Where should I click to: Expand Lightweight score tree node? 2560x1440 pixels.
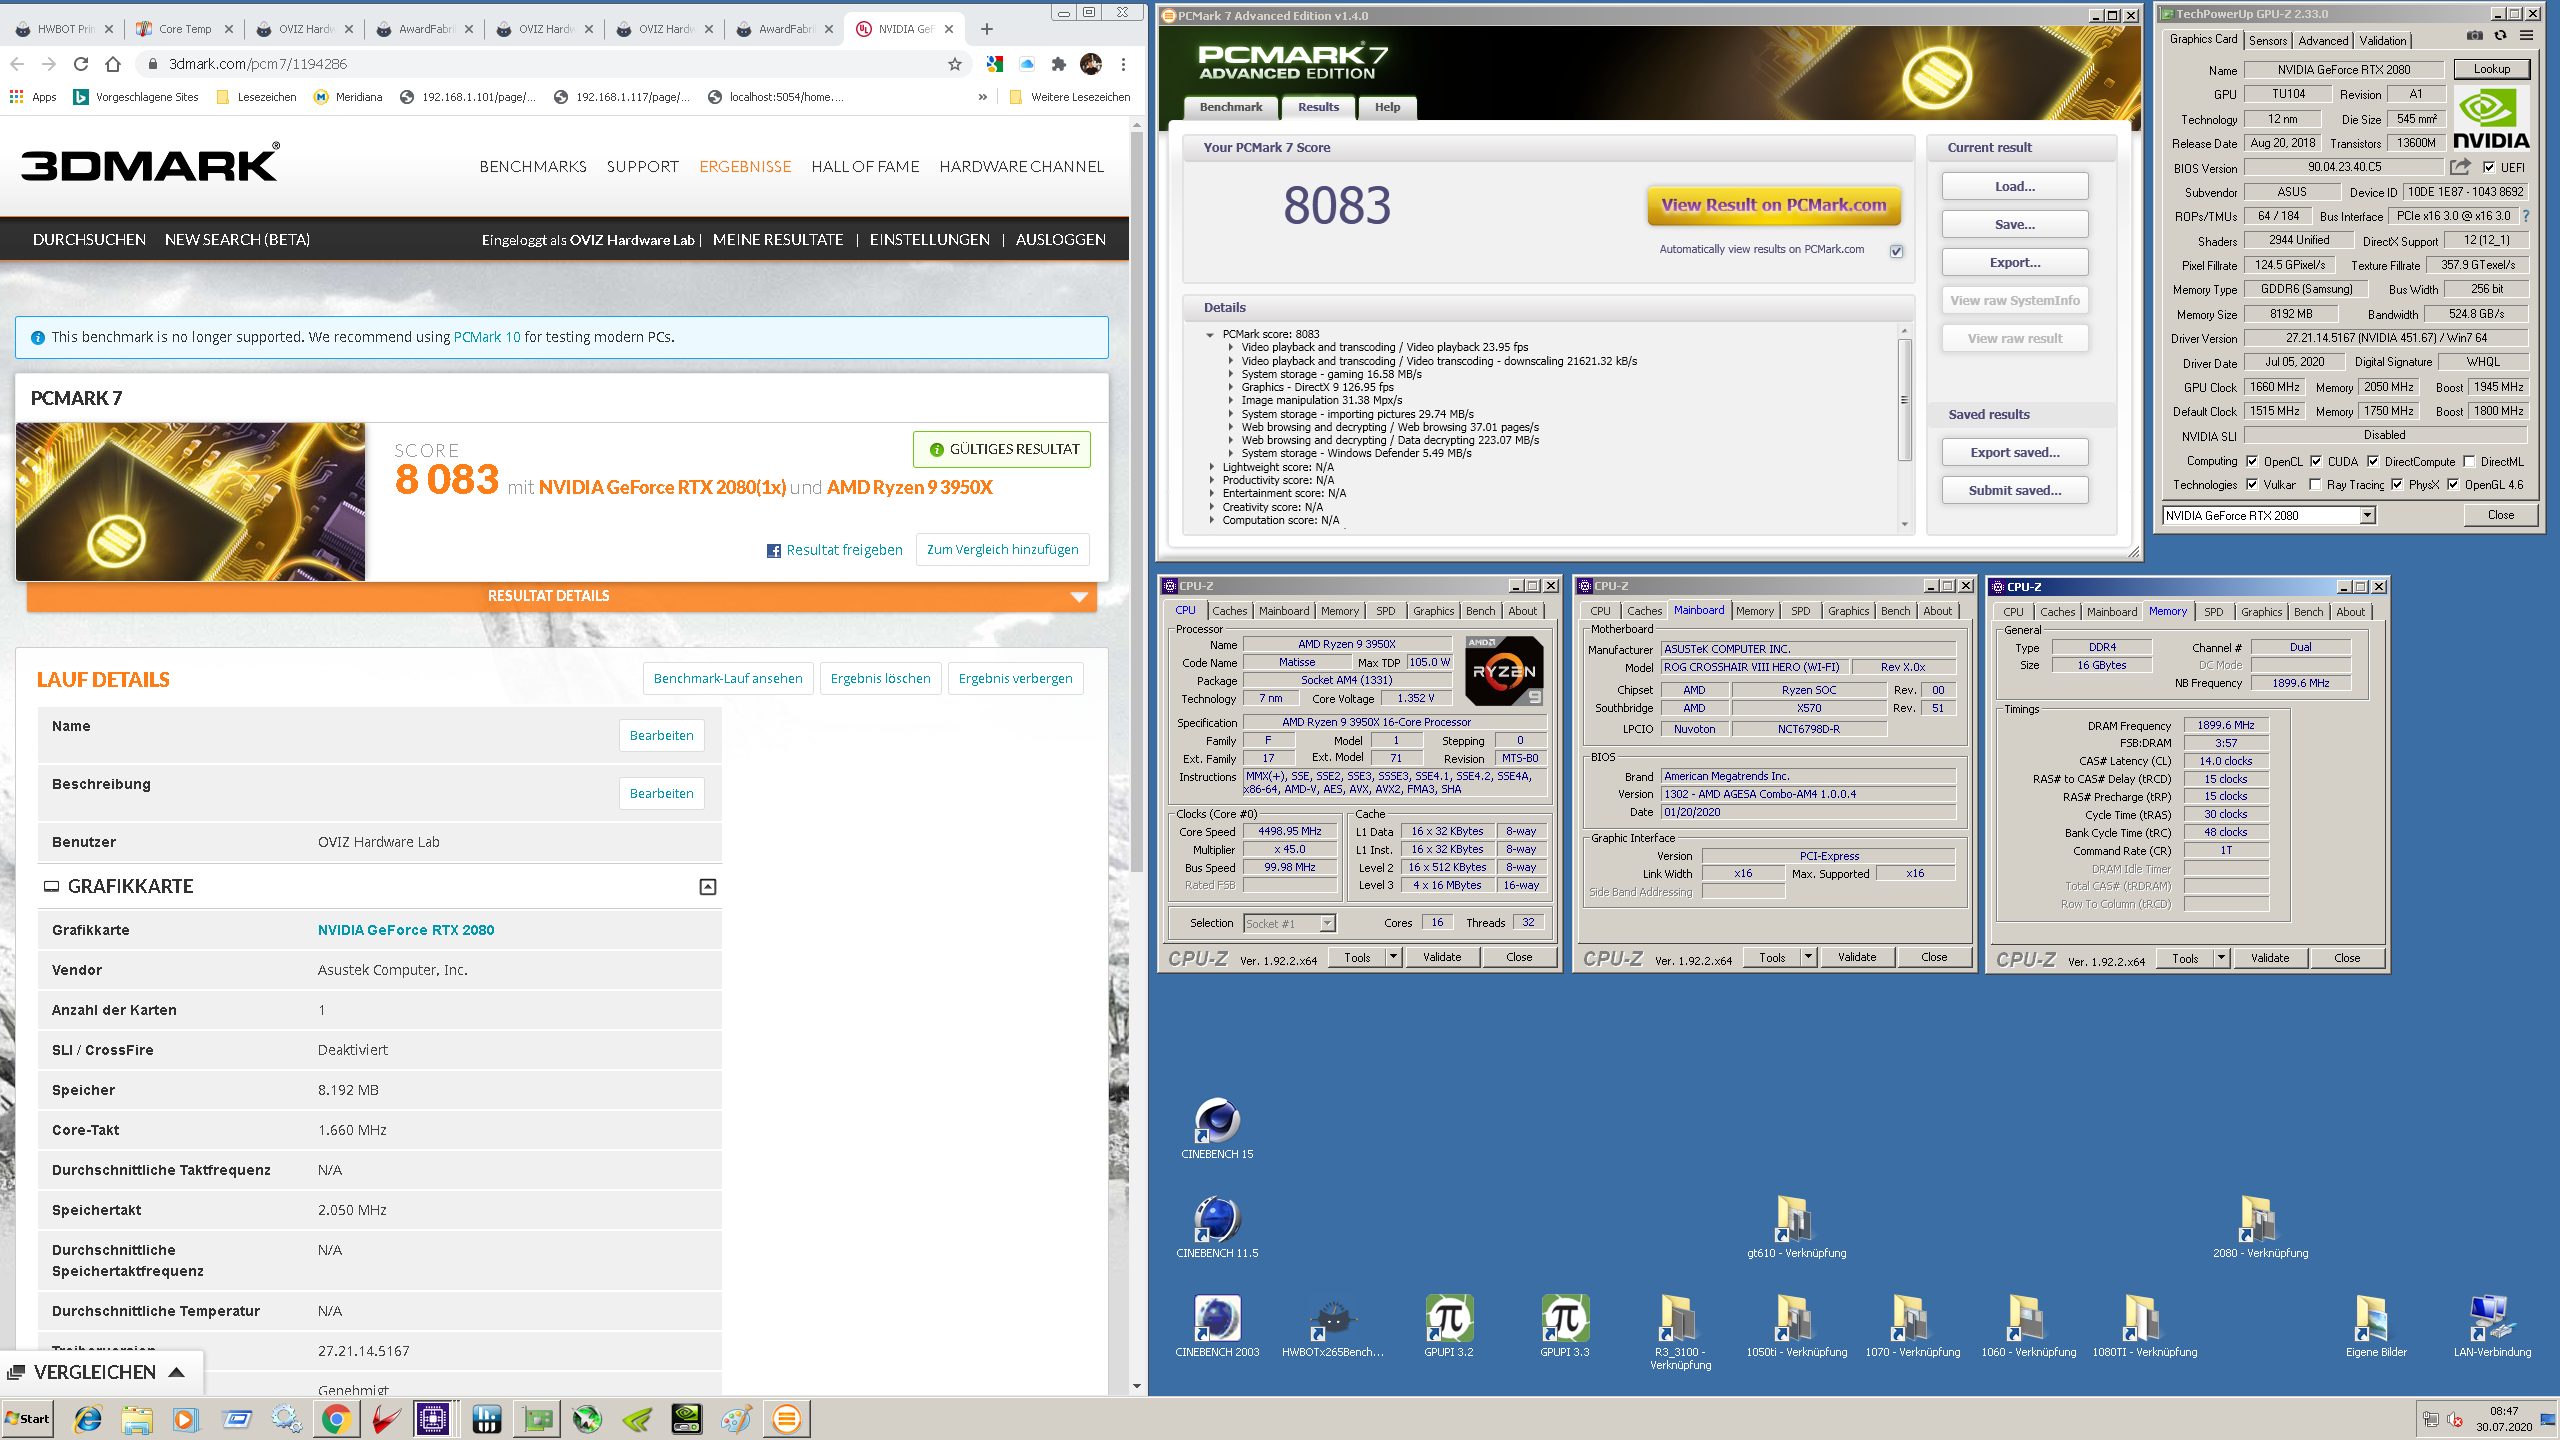pos(1211,467)
